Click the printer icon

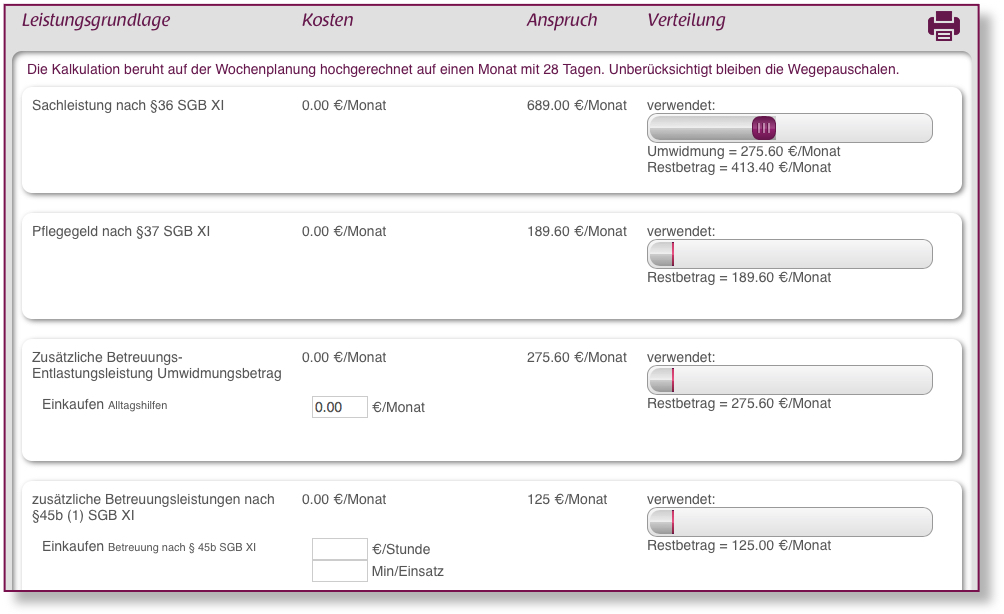(x=944, y=26)
